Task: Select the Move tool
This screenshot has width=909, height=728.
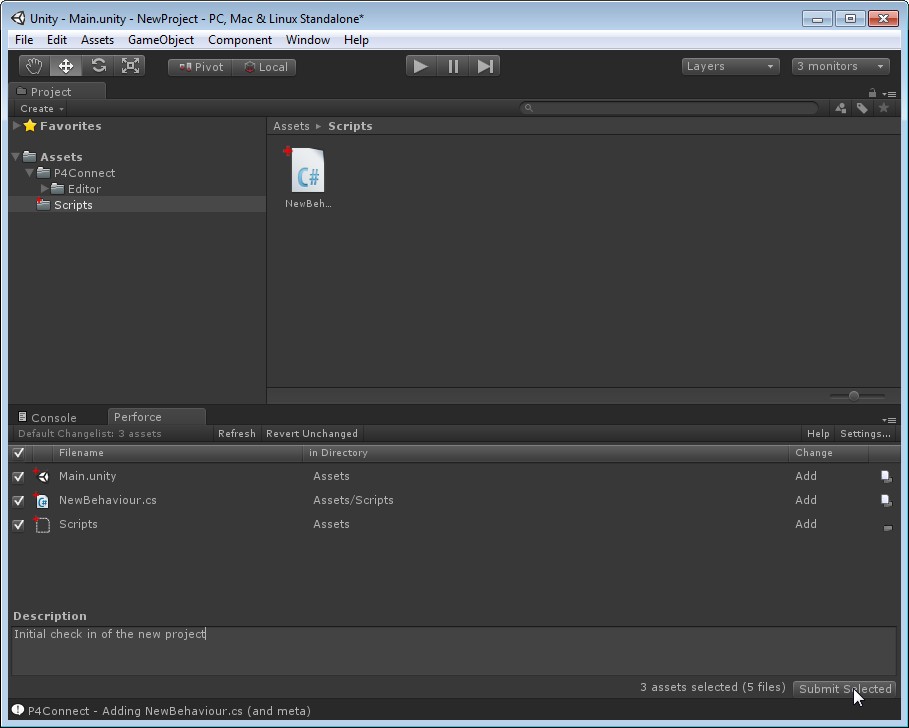Action: point(66,66)
